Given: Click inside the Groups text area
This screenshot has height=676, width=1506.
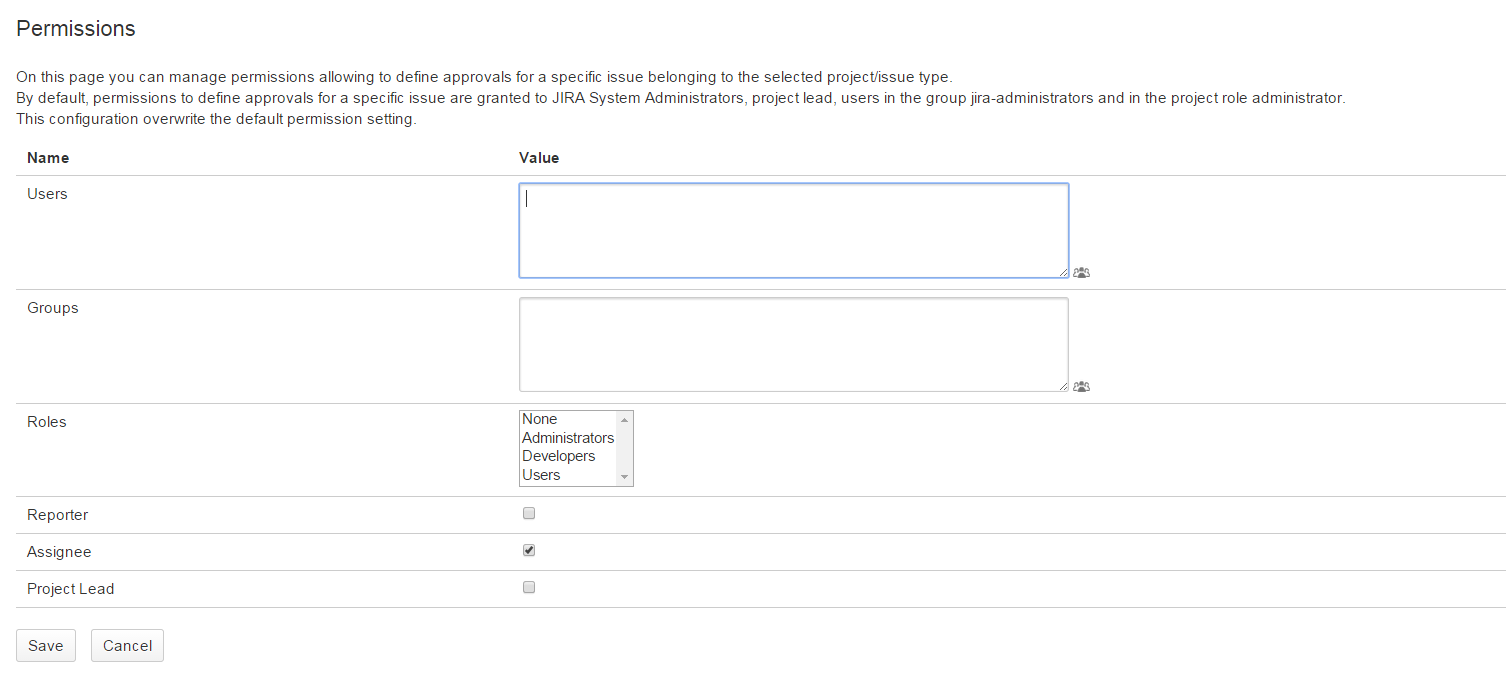Looking at the screenshot, I should click(x=793, y=344).
